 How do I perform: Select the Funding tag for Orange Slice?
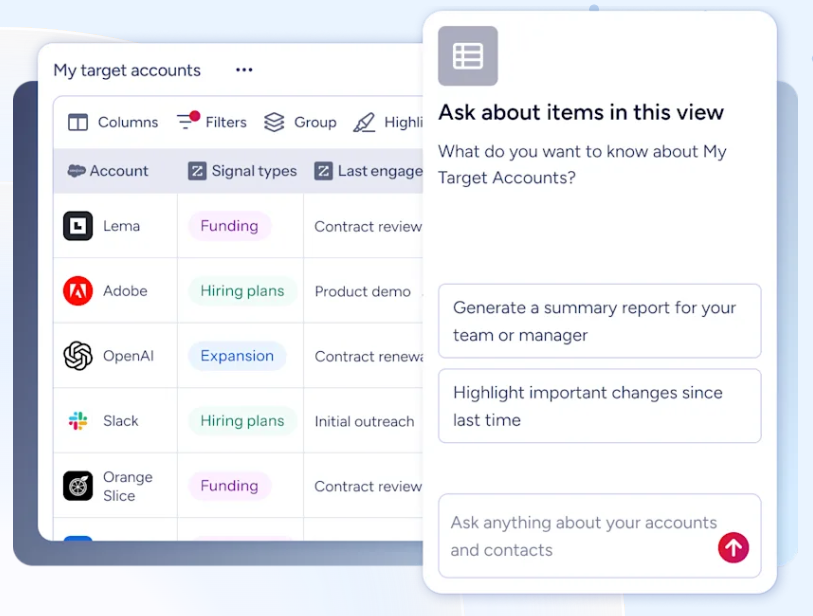[x=229, y=486]
